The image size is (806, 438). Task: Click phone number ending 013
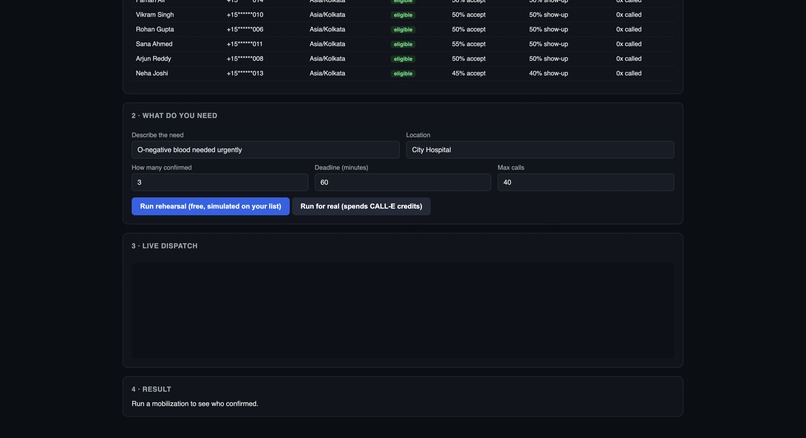click(x=245, y=74)
